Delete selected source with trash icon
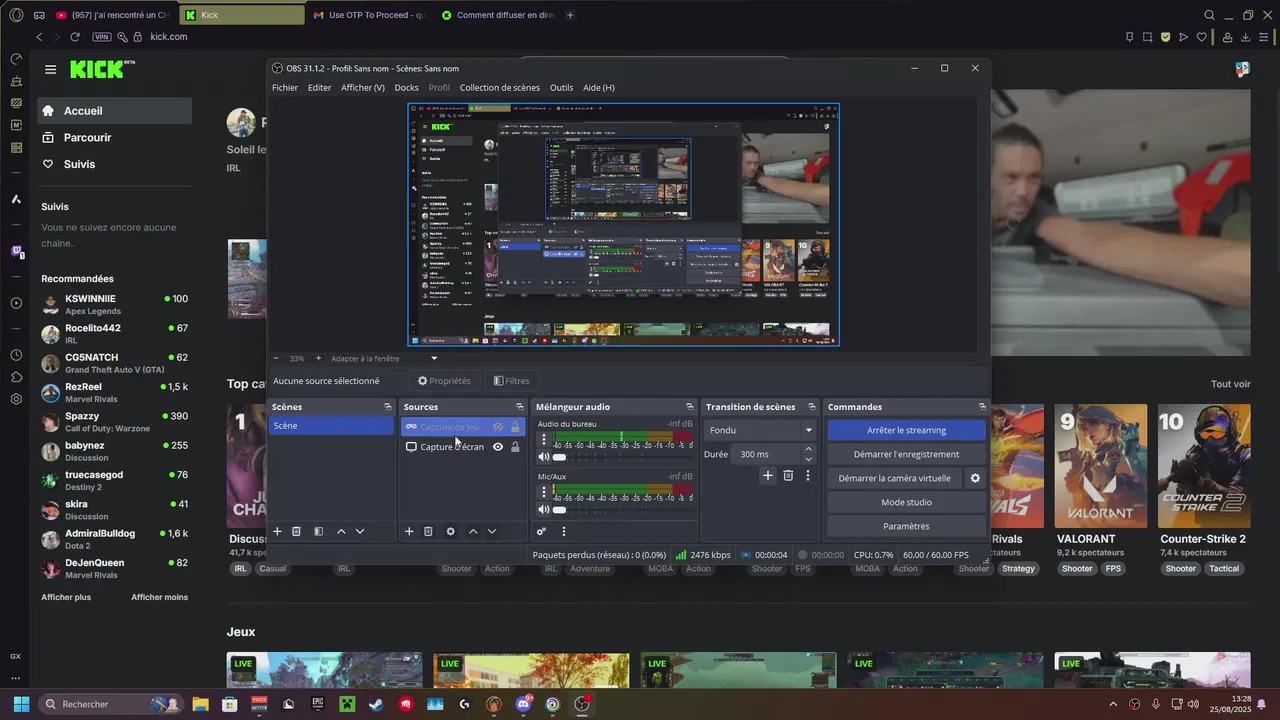The height and width of the screenshot is (720, 1280). click(428, 531)
